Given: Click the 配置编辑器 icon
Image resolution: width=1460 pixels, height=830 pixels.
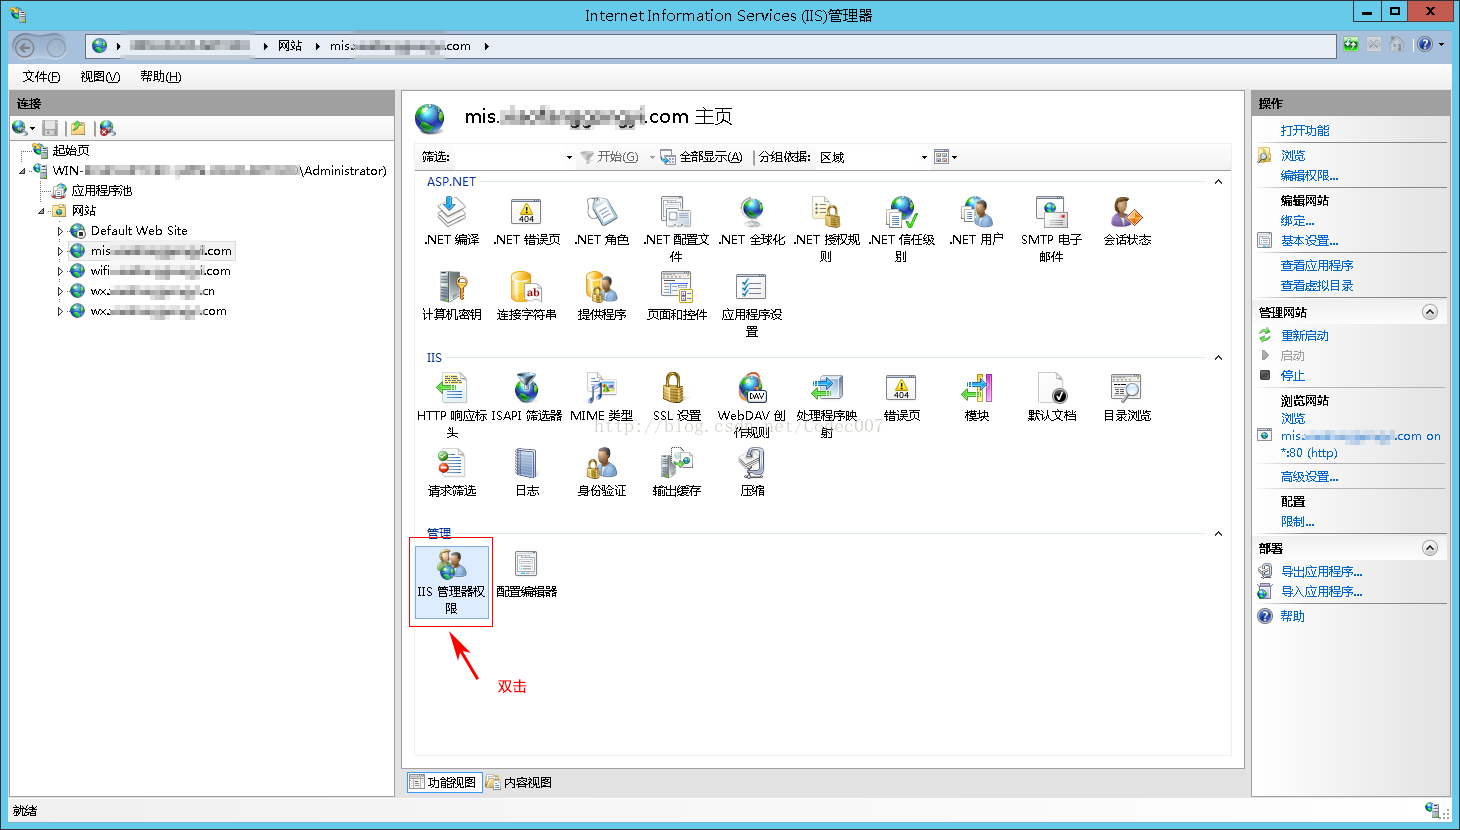Looking at the screenshot, I should click(526, 565).
